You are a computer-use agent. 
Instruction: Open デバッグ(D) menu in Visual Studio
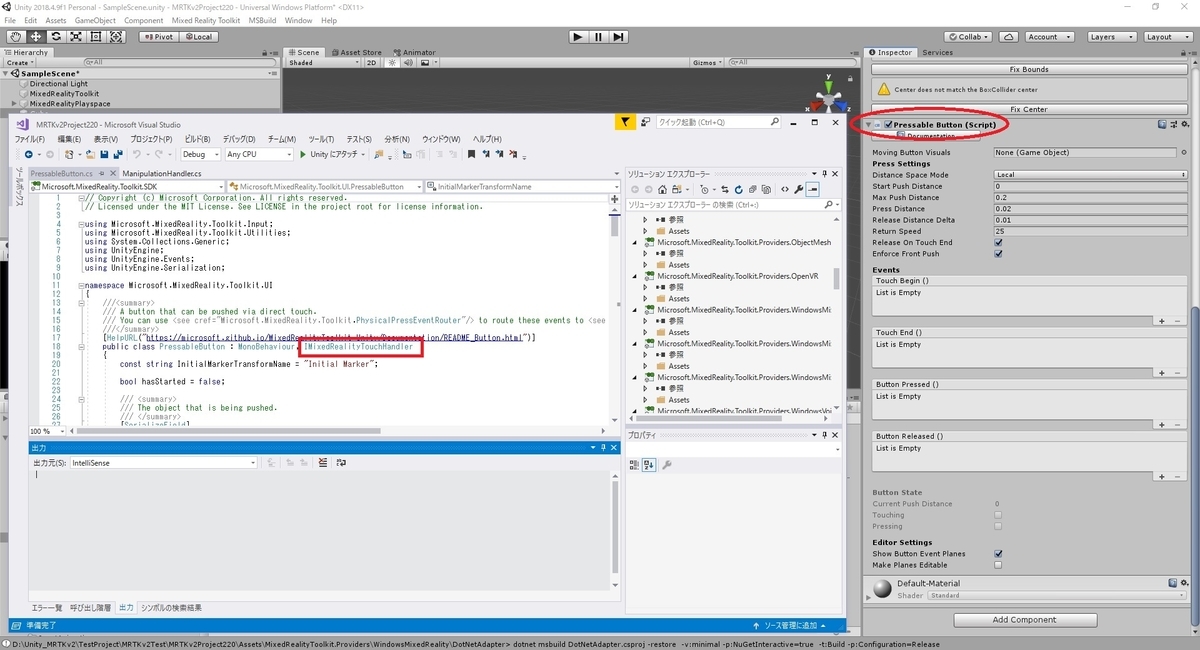tap(238, 139)
